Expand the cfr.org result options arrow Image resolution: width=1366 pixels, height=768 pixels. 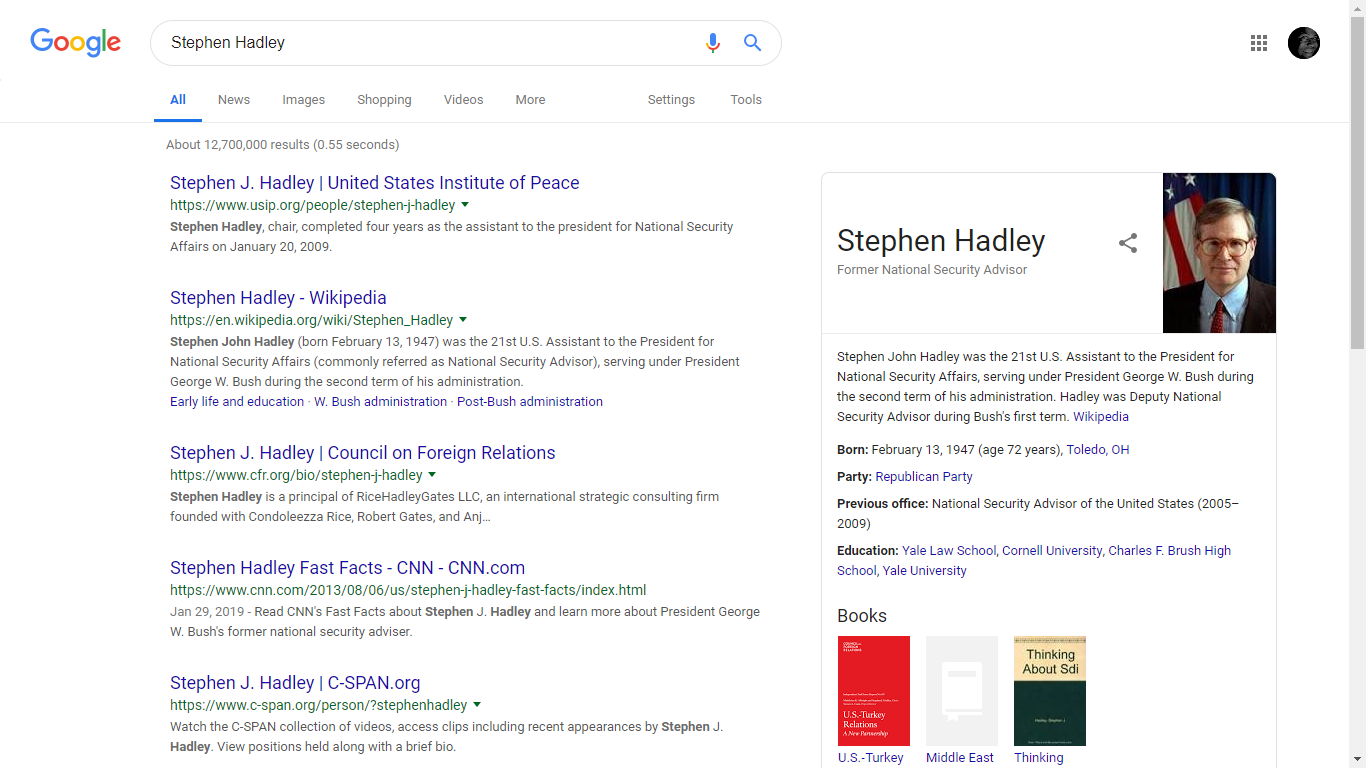pyautogui.click(x=432, y=475)
